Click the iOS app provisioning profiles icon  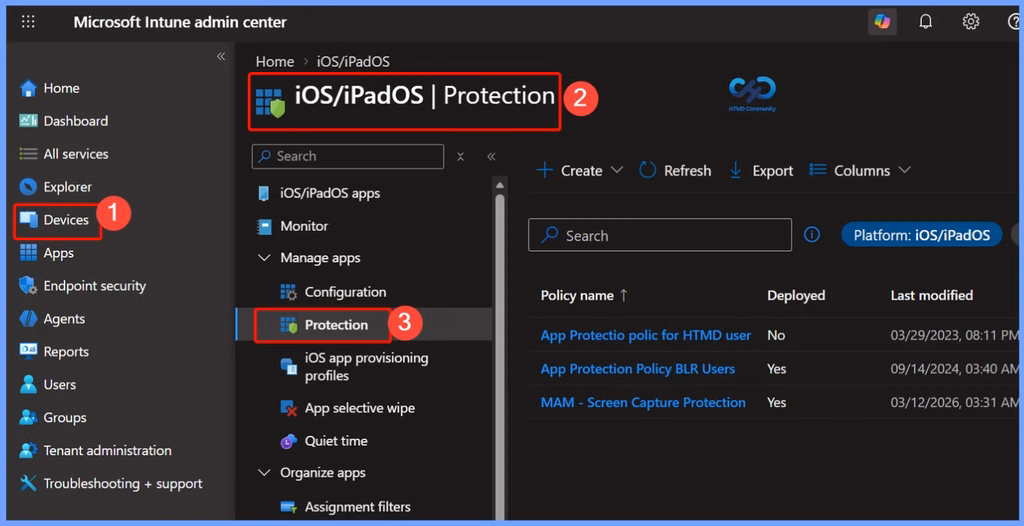[x=289, y=365]
